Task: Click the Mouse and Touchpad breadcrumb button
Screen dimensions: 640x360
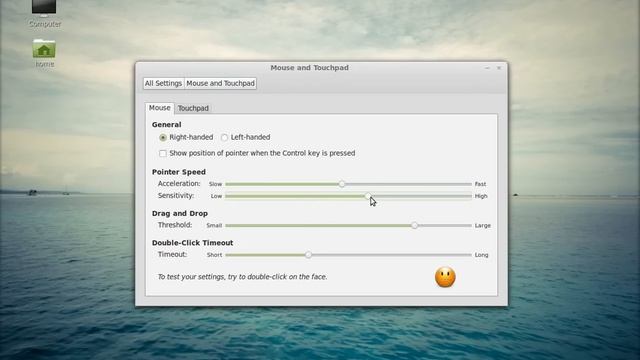Action: coord(220,83)
